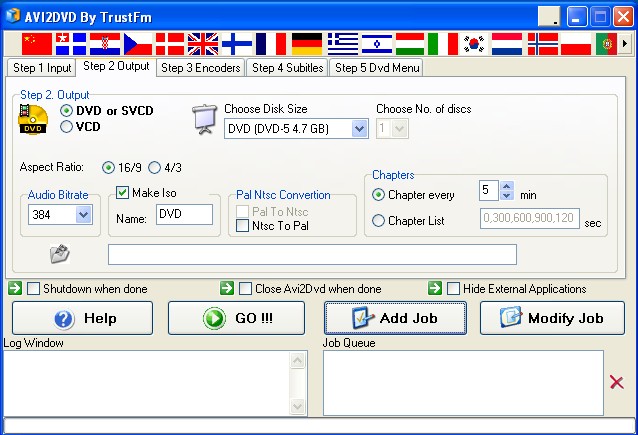Uncheck the Make Iso checkbox
Viewport: 638px width, 435px height.
[x=122, y=192]
